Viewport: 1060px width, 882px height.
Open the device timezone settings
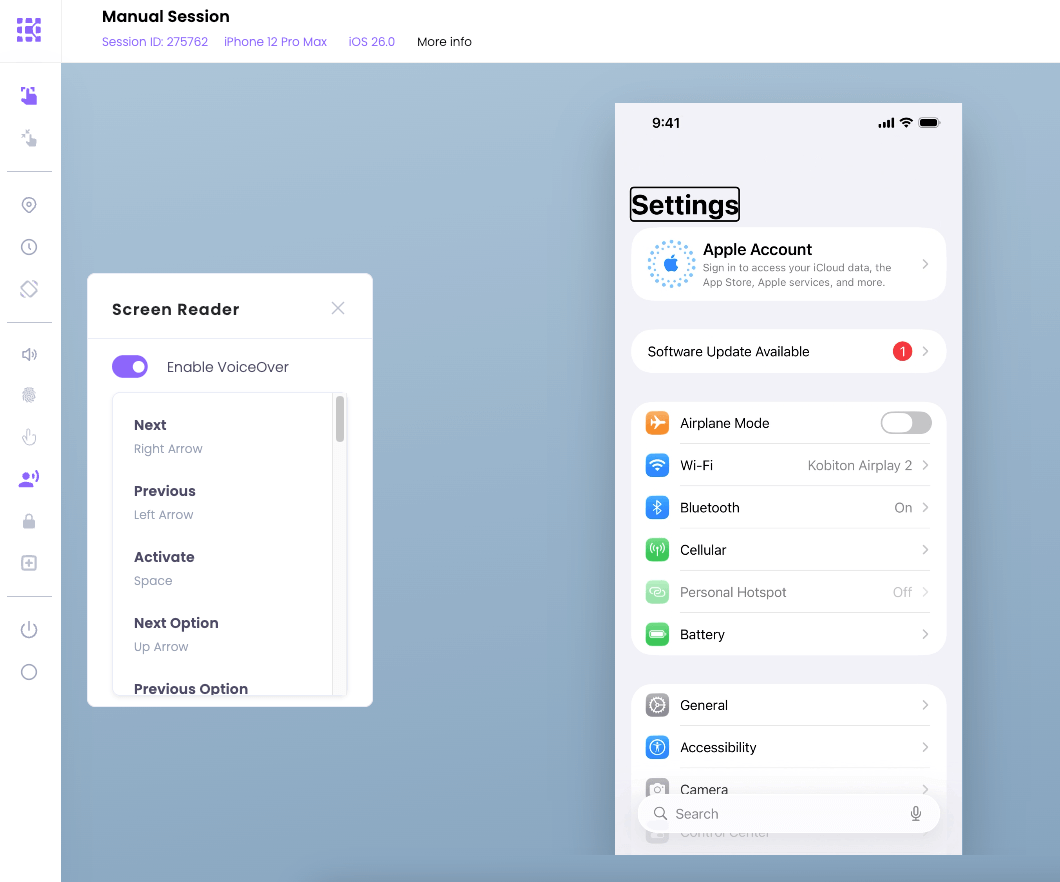coord(29,246)
